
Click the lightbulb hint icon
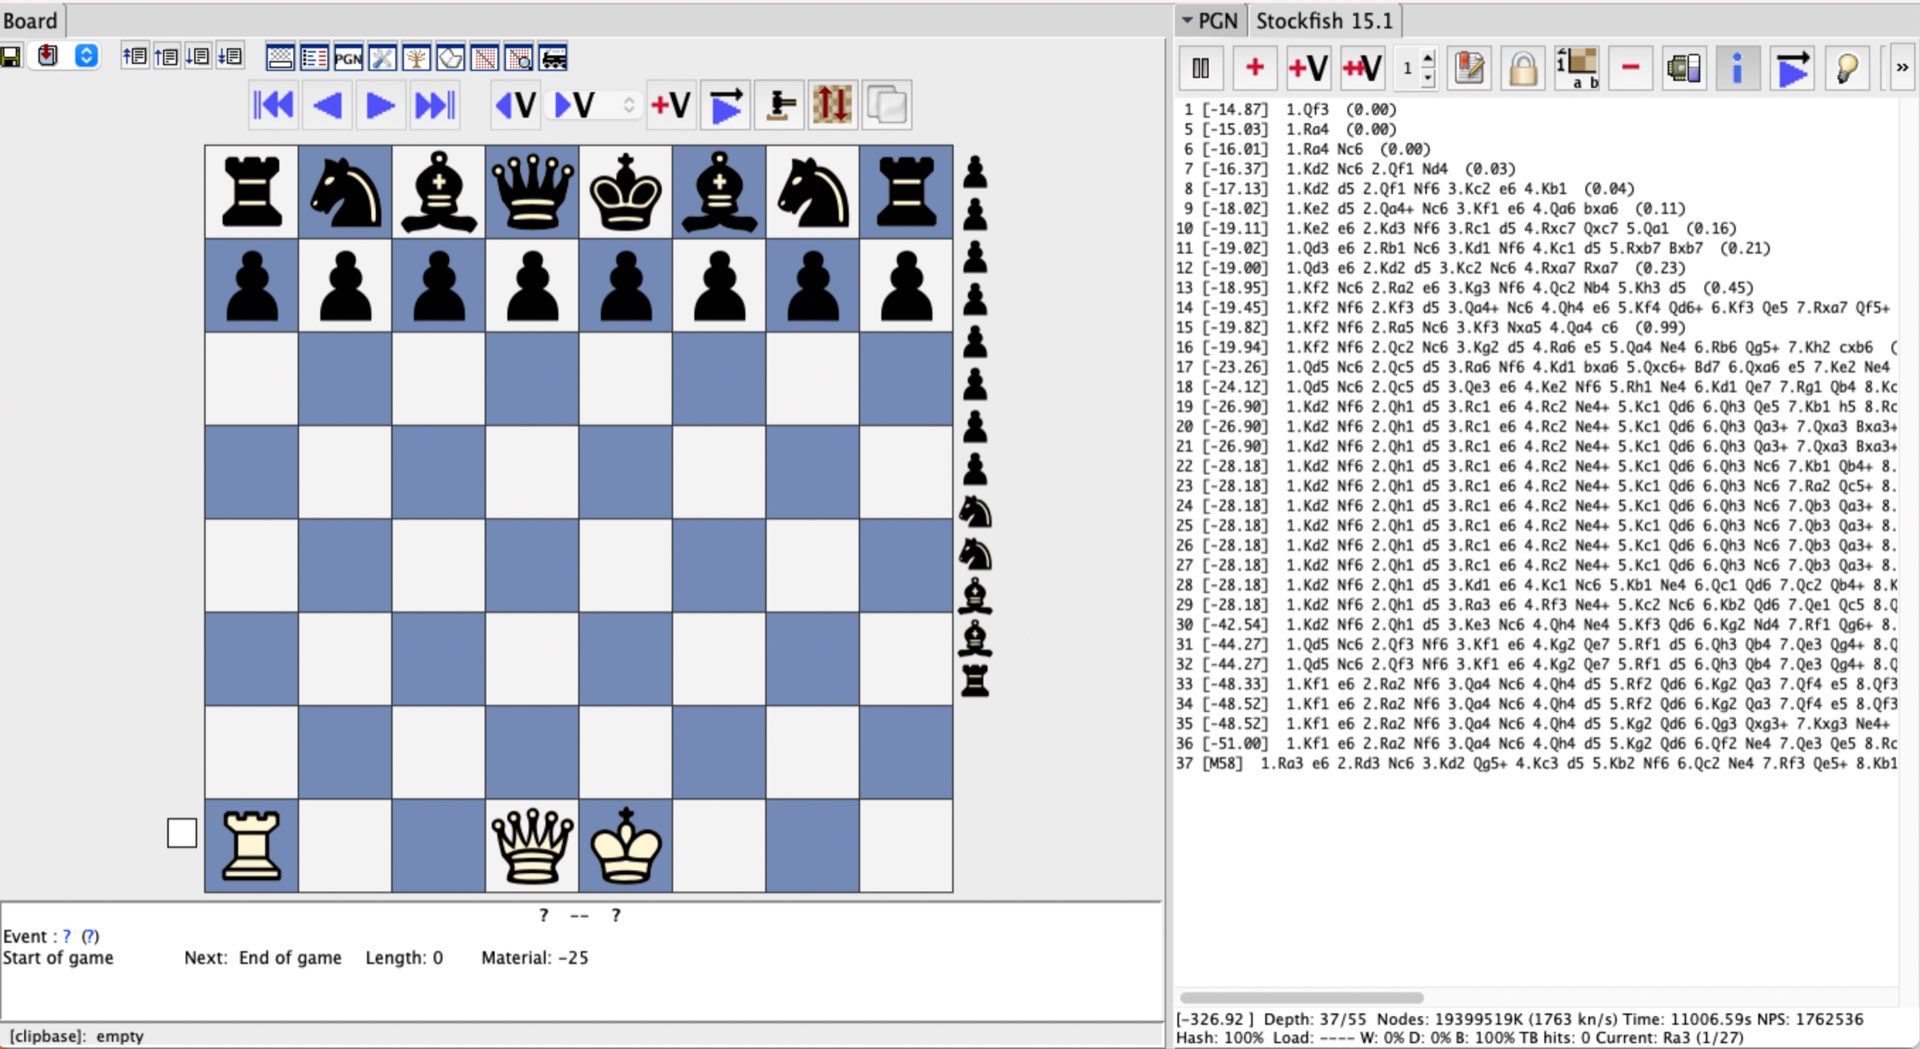pyautogui.click(x=1846, y=68)
